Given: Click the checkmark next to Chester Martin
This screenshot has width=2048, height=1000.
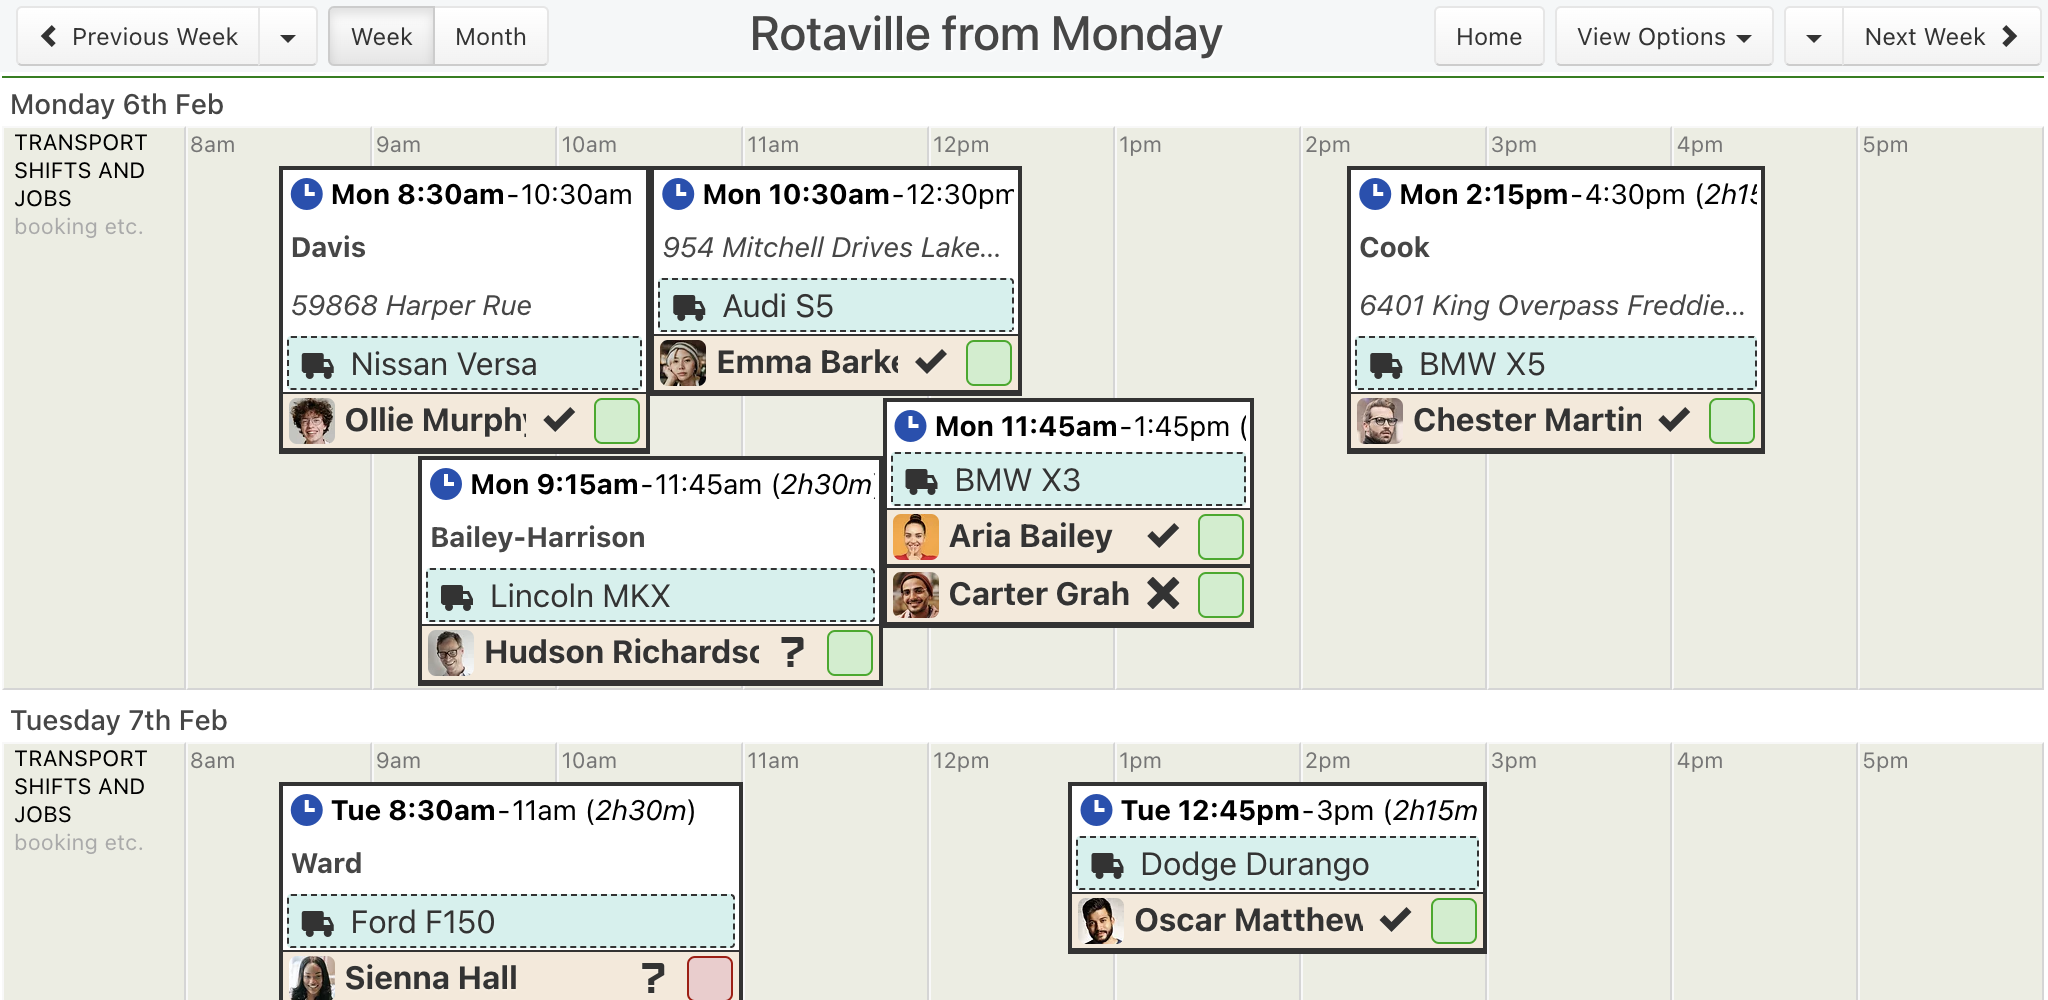Looking at the screenshot, I should pyautogui.click(x=1674, y=420).
